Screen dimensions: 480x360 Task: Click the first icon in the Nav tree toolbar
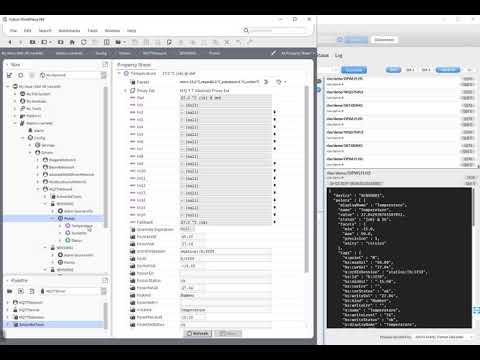10,75
